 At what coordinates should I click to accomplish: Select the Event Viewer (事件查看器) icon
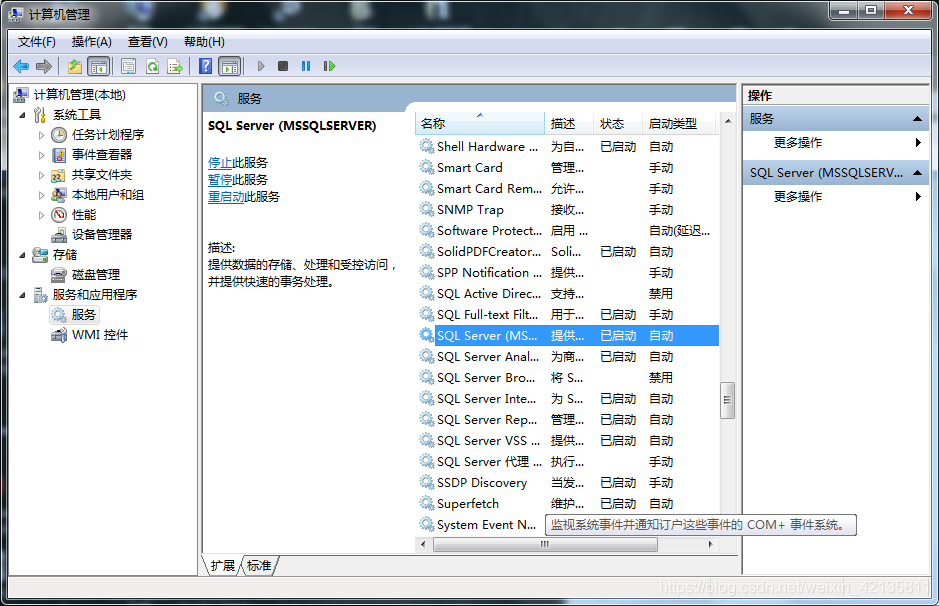(59, 155)
